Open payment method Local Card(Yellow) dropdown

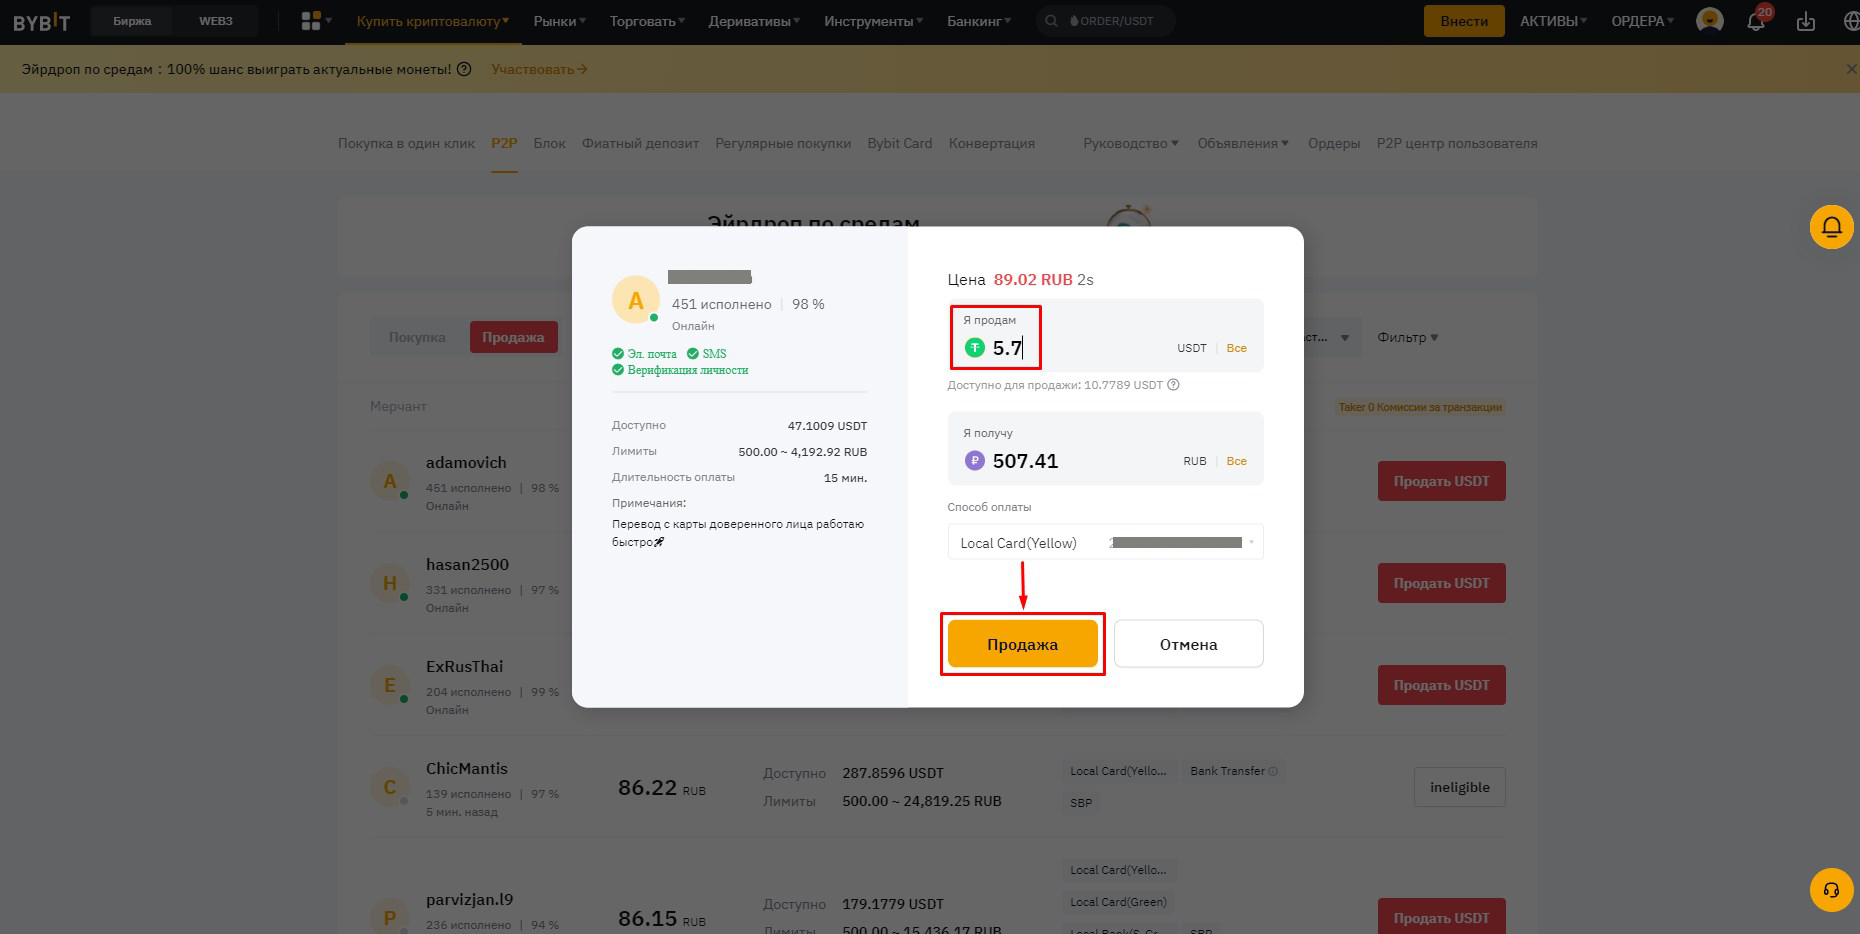click(1105, 542)
